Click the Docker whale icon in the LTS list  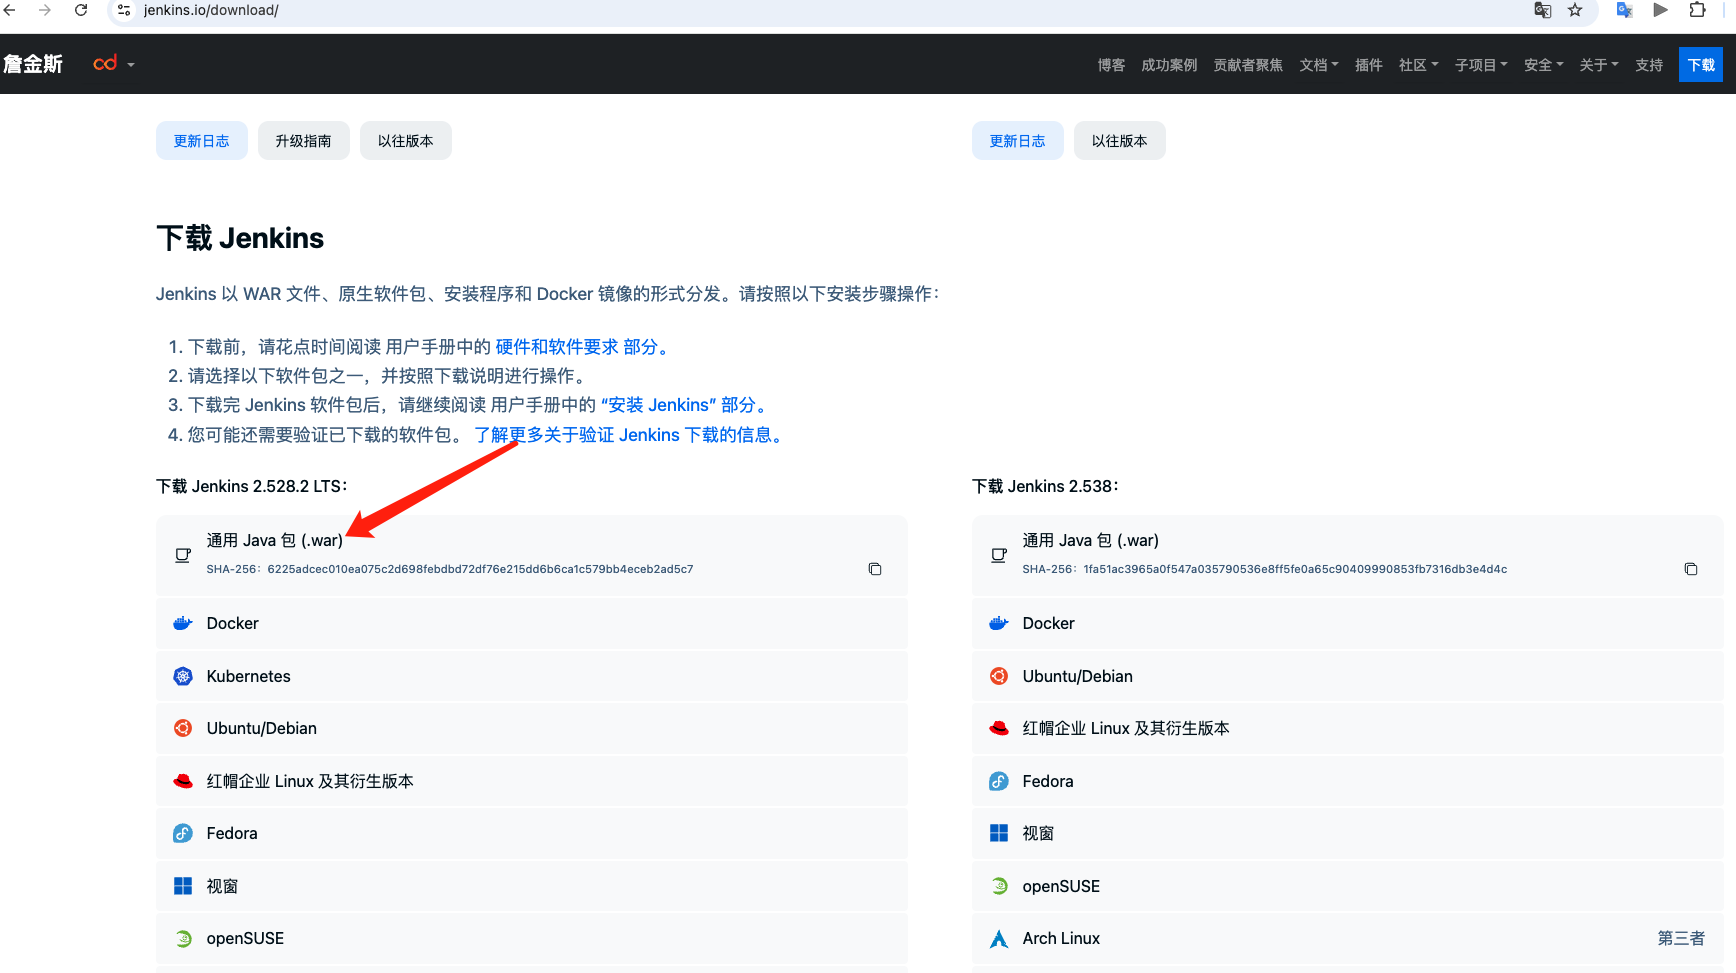click(183, 623)
